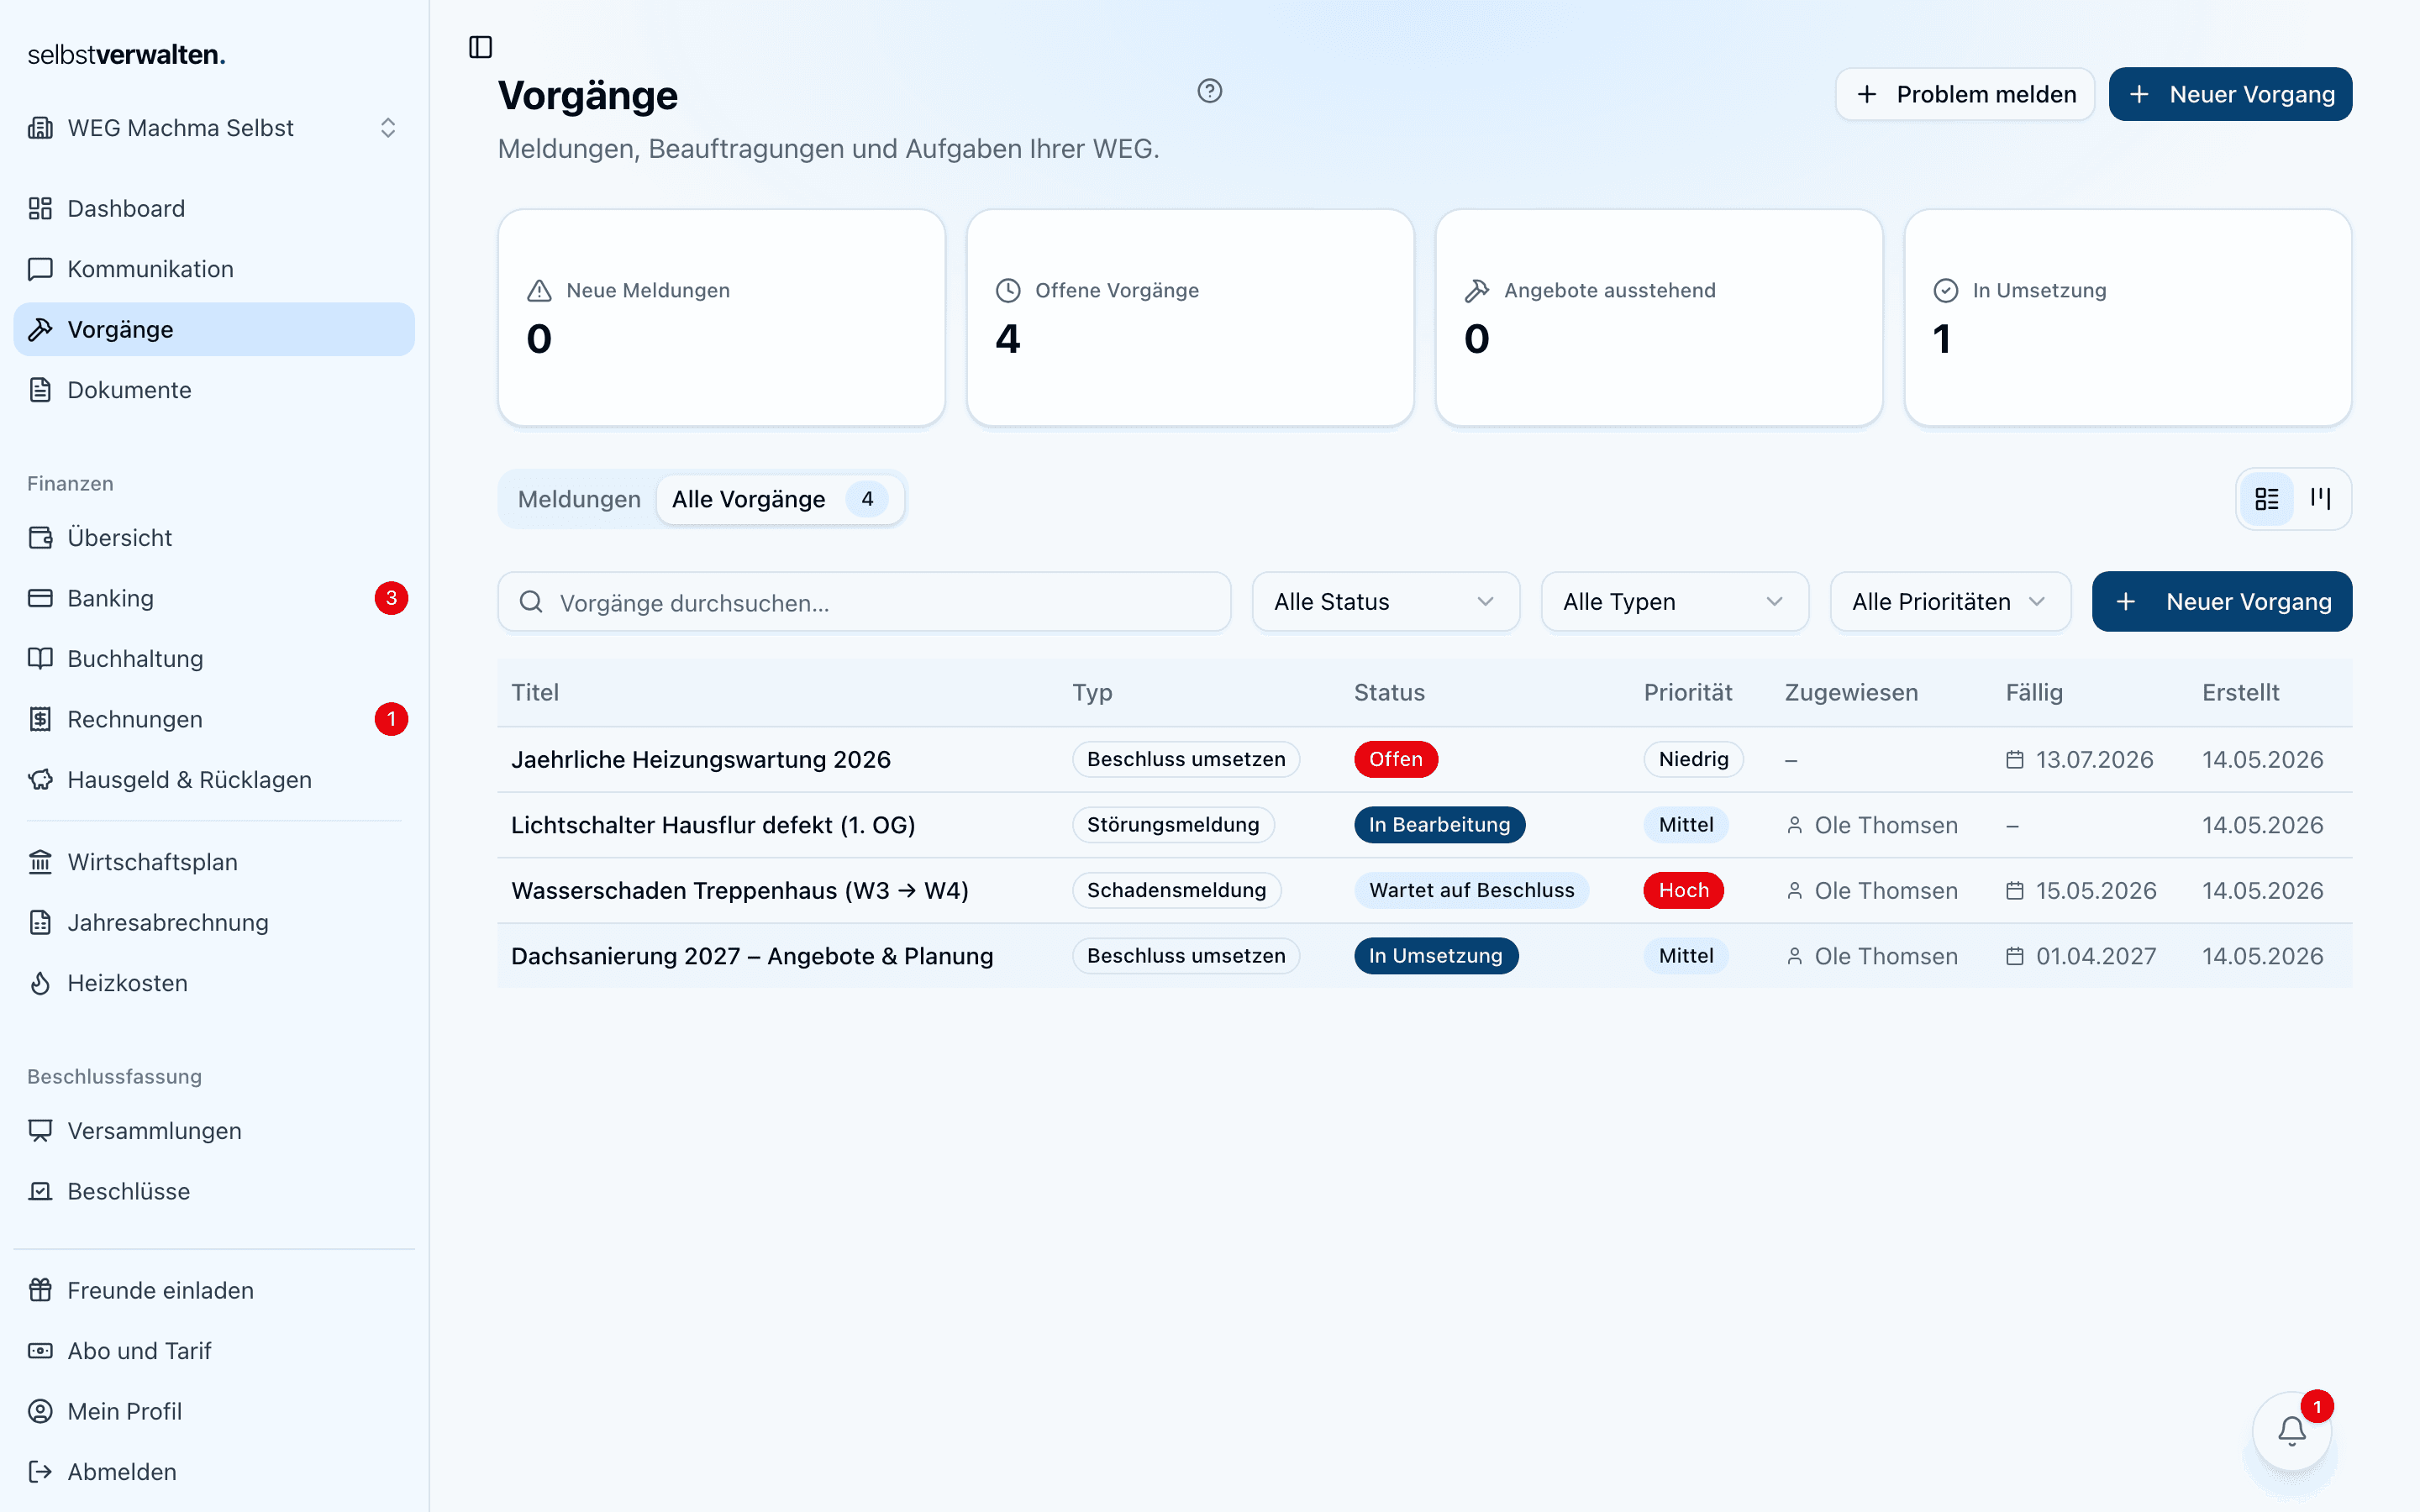Click the Heizkosten flame icon
This screenshot has width=2420, height=1512.
40,983
